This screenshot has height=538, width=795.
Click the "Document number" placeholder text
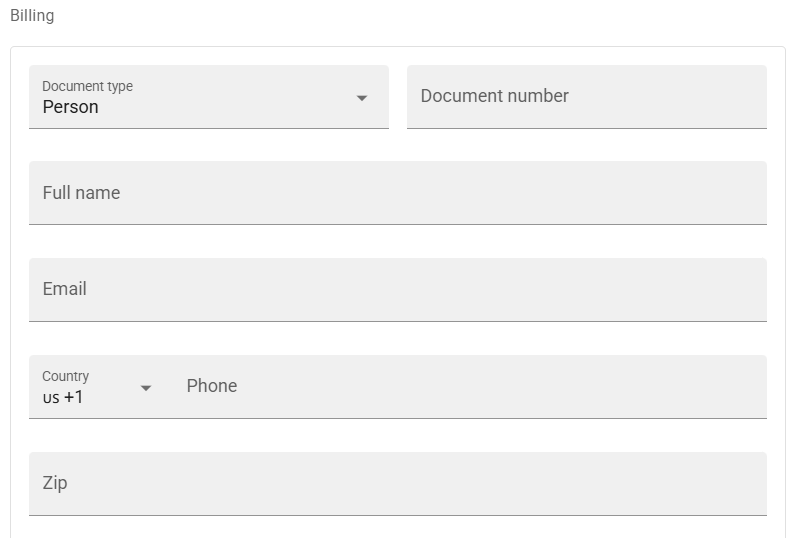pos(494,96)
